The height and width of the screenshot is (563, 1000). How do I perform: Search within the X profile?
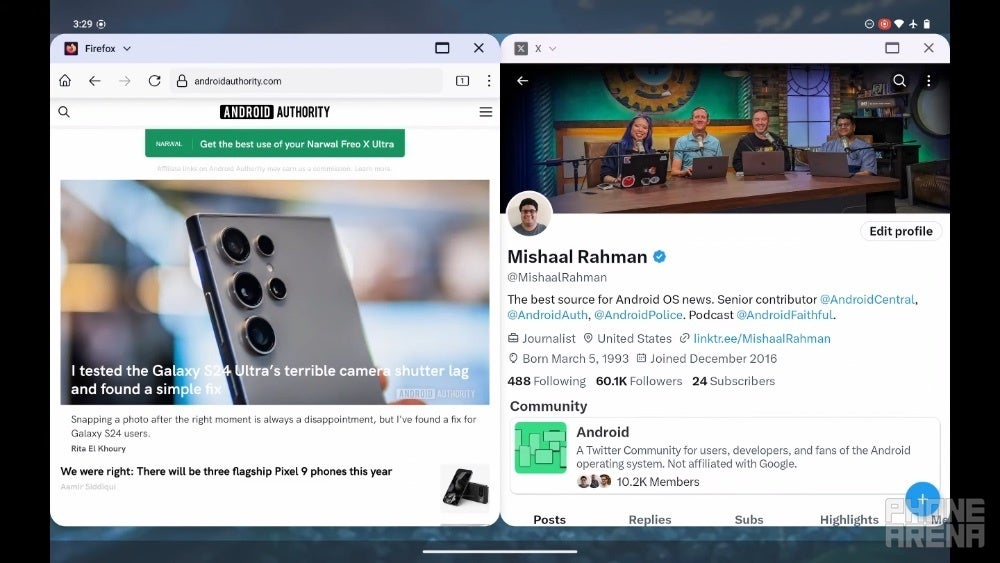(899, 80)
